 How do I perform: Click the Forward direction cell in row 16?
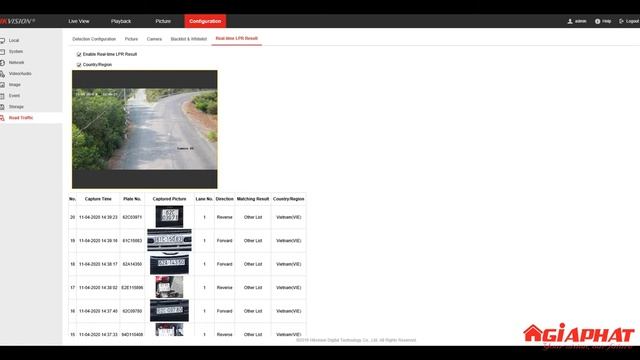point(224,311)
